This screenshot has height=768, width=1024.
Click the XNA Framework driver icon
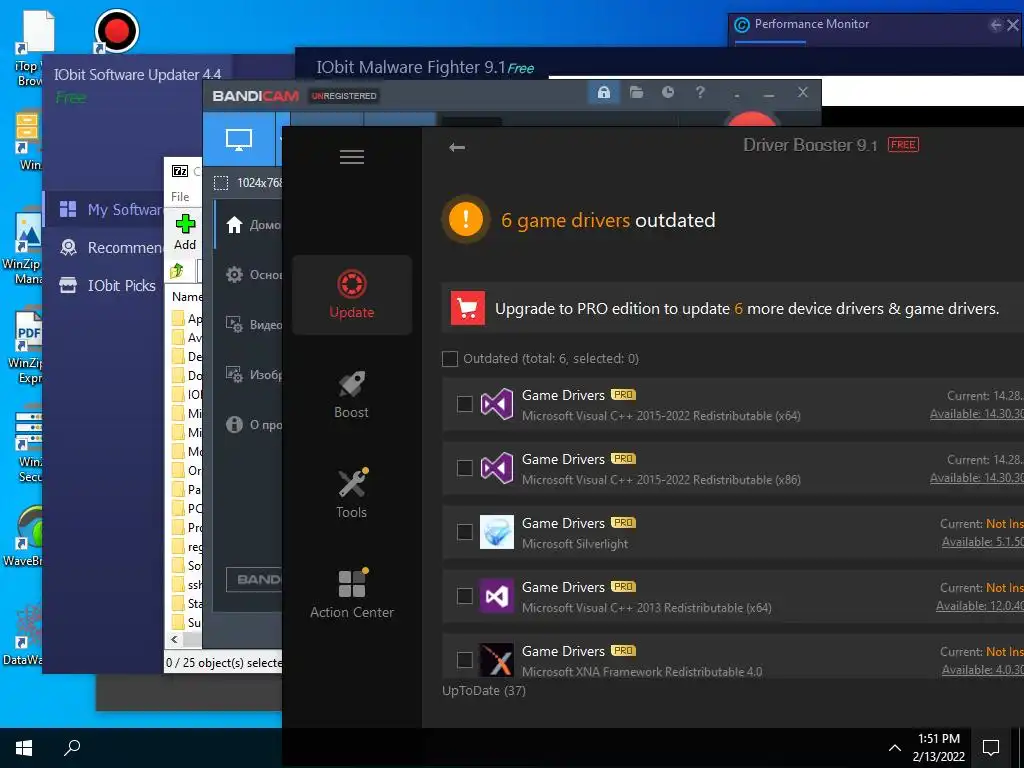(496, 660)
